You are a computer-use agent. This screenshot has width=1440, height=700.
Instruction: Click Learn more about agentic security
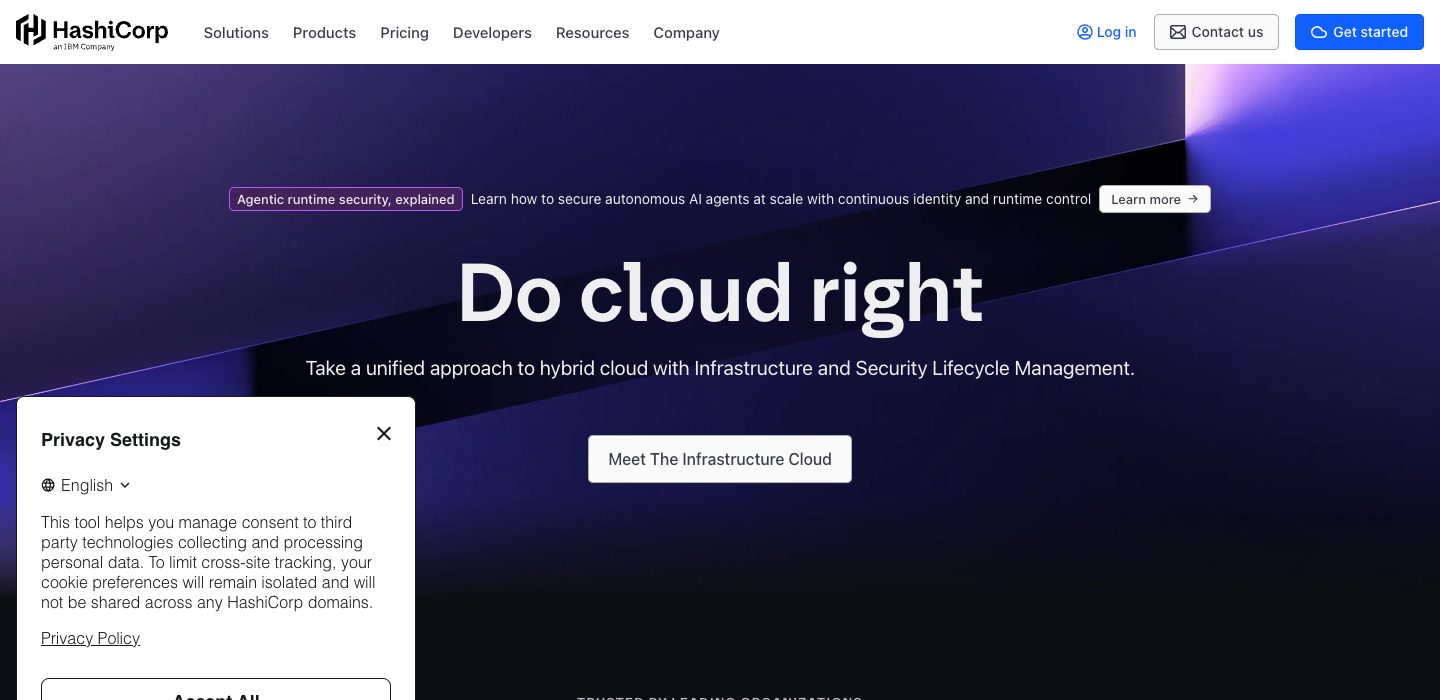click(1155, 199)
